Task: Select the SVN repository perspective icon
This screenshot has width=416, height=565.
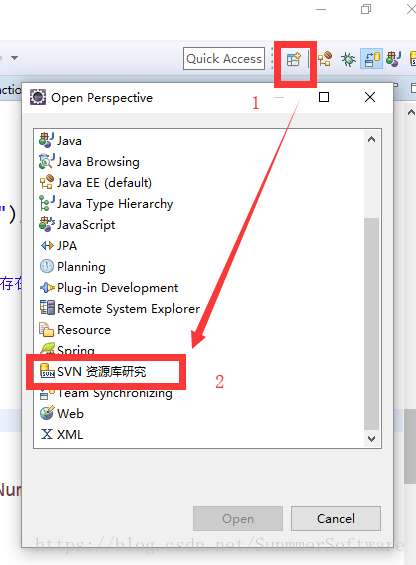Action: pos(47,371)
